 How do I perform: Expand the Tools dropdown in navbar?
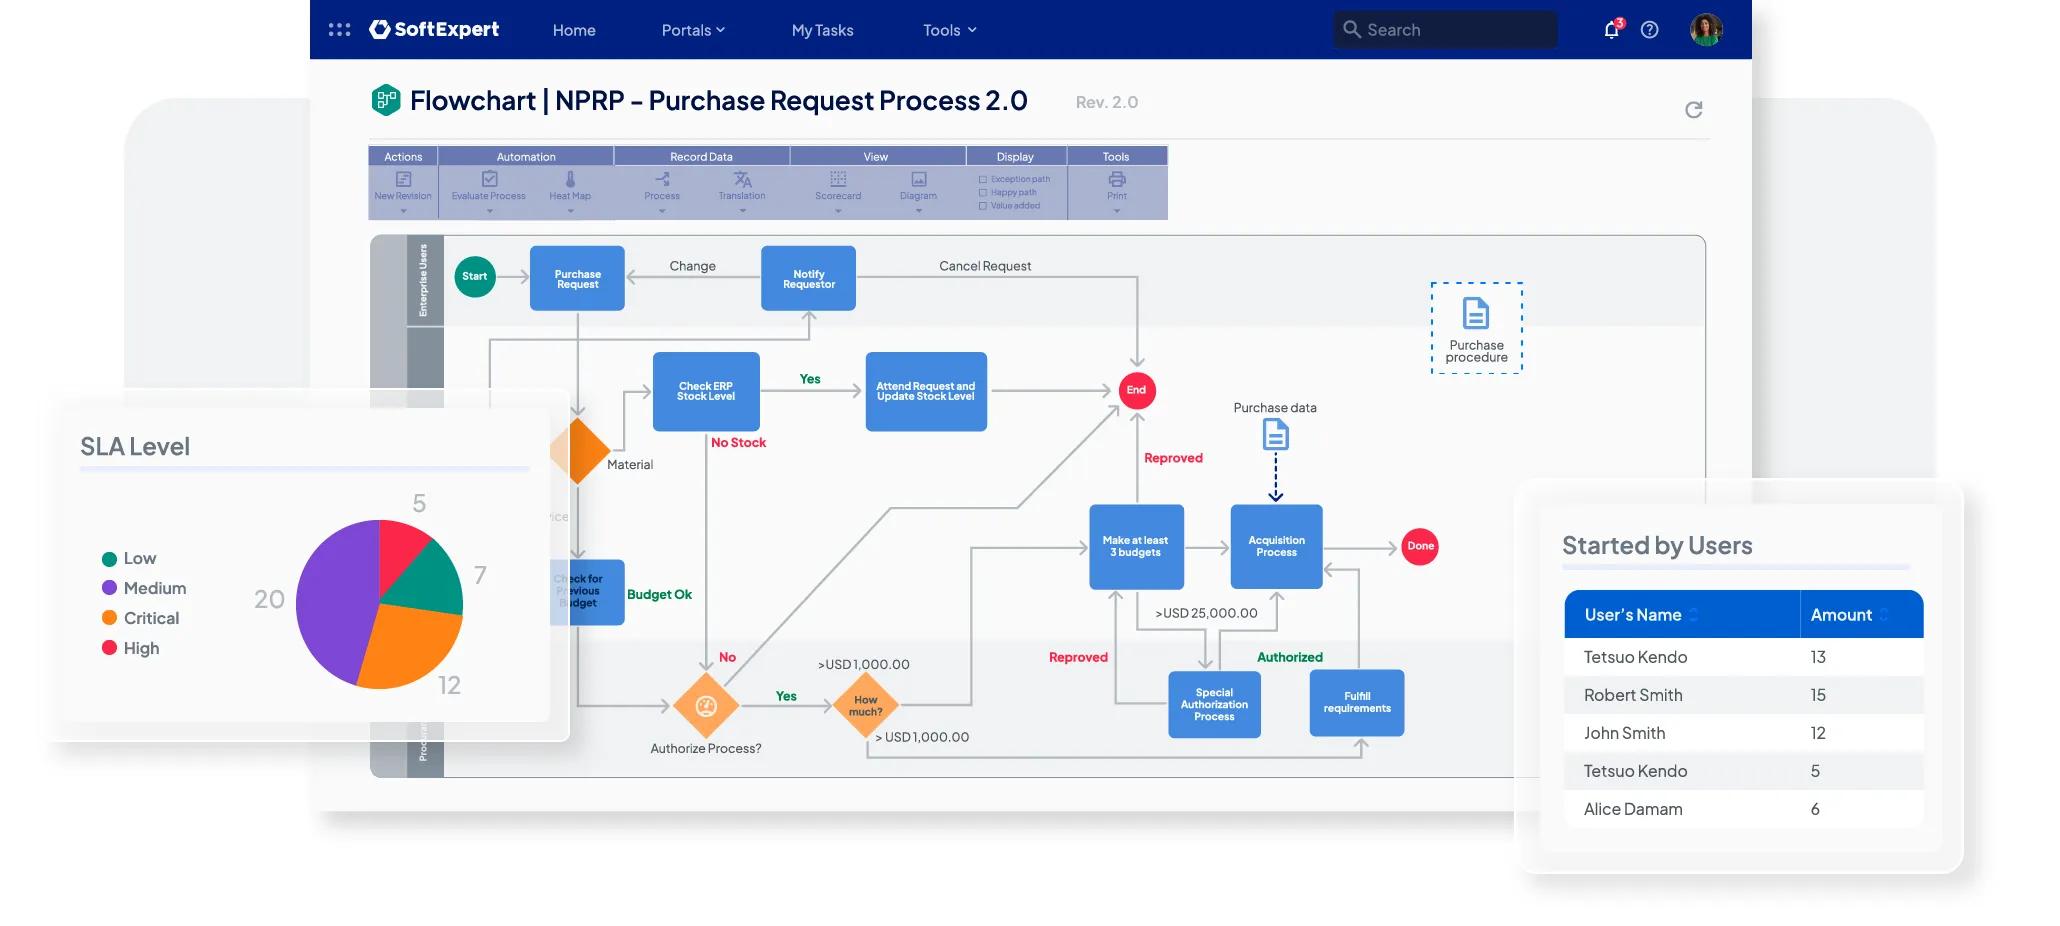coord(949,30)
